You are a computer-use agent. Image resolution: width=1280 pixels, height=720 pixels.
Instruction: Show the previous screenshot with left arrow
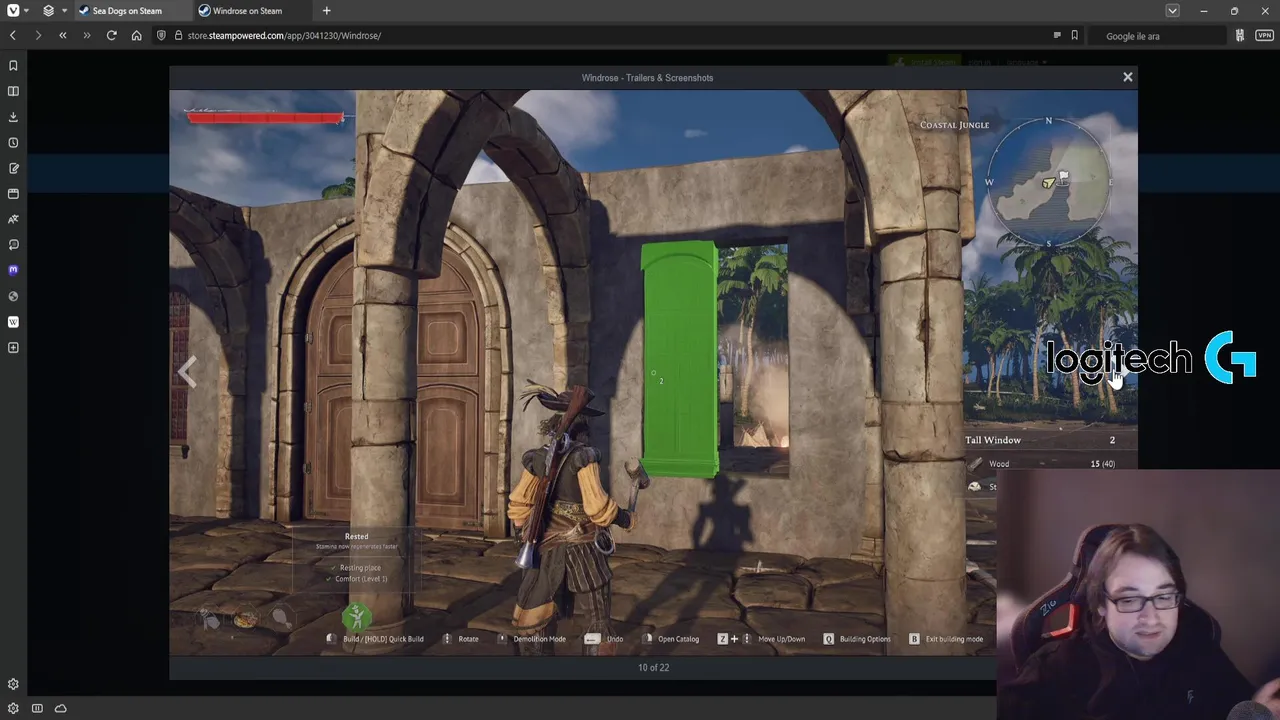click(187, 372)
